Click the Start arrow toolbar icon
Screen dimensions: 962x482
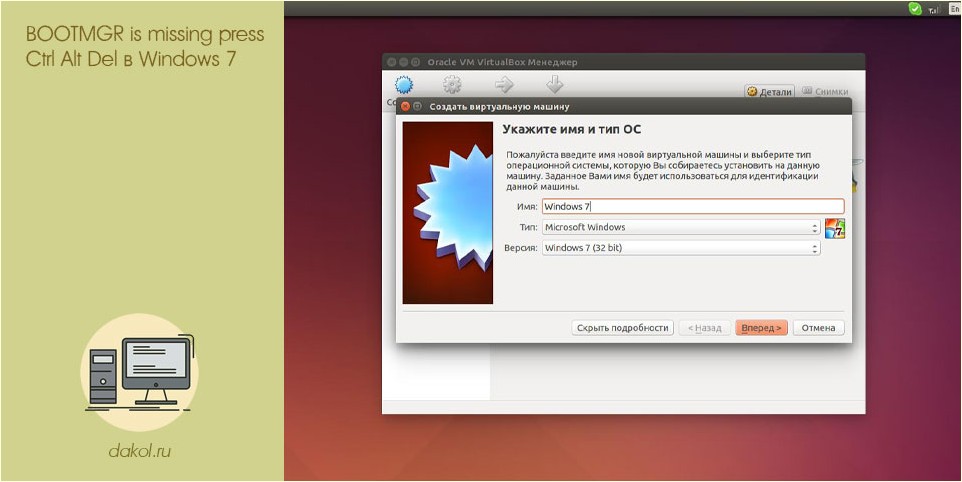click(504, 85)
